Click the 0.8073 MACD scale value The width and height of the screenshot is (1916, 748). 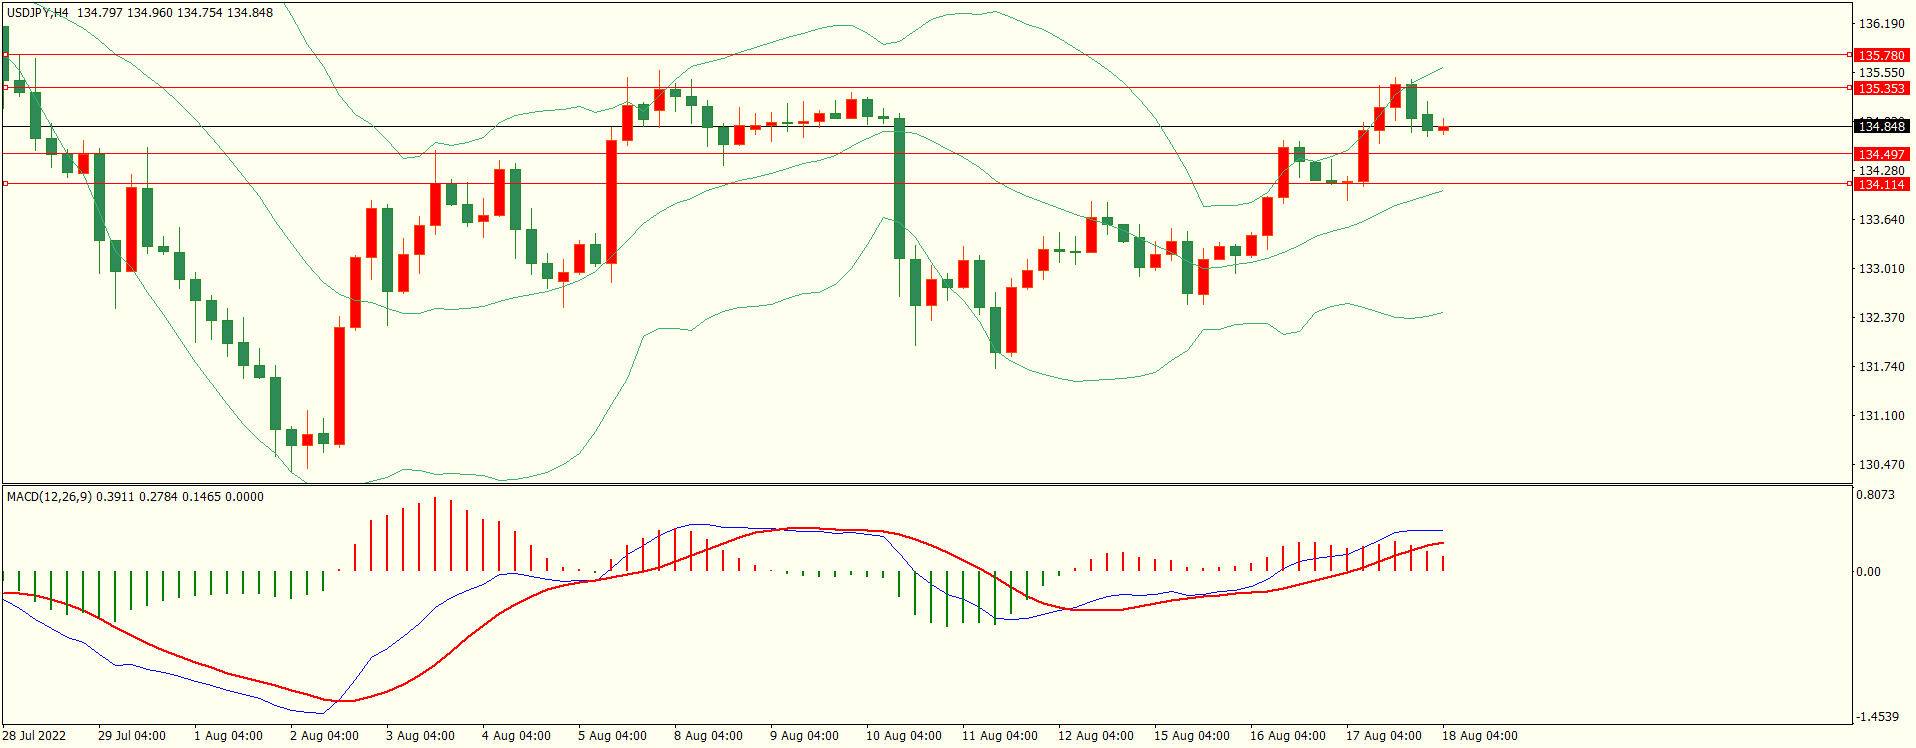pyautogui.click(x=1875, y=495)
